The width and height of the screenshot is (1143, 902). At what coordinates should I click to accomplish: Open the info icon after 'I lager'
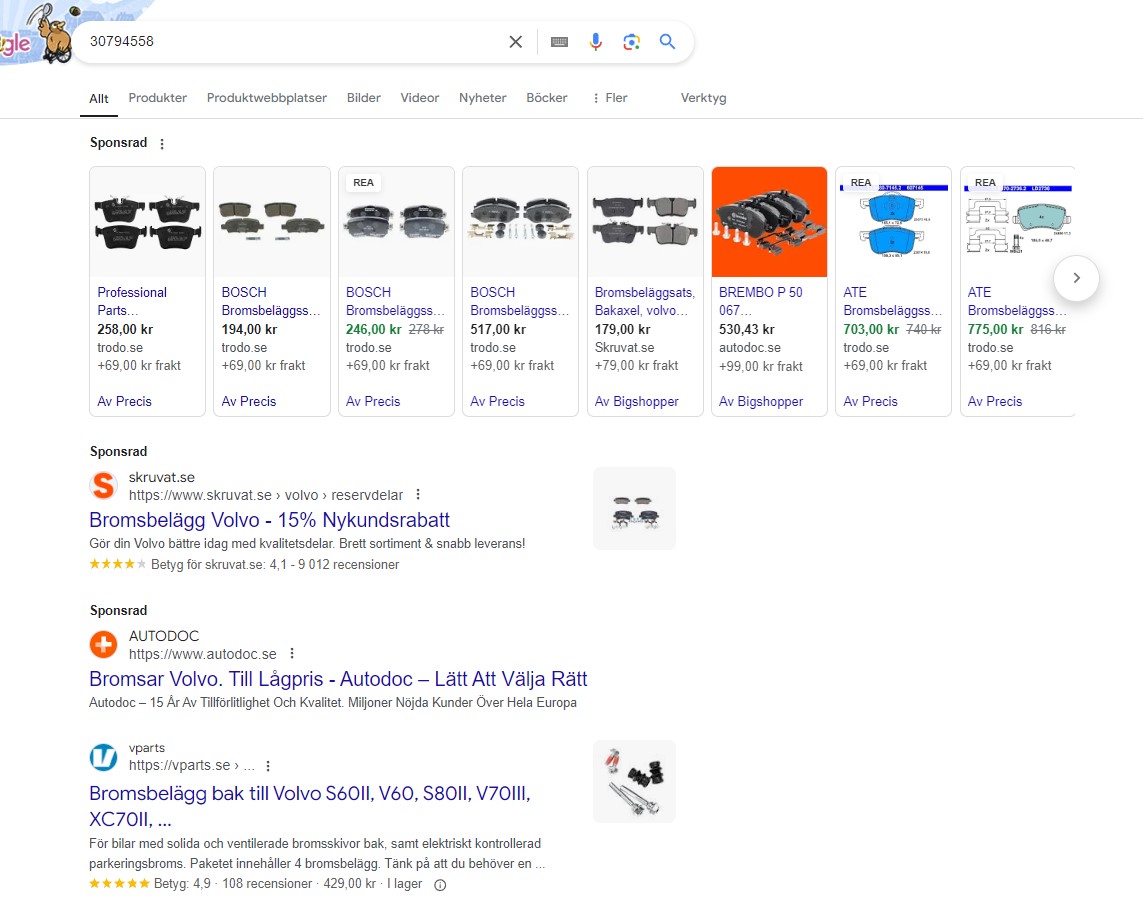440,884
